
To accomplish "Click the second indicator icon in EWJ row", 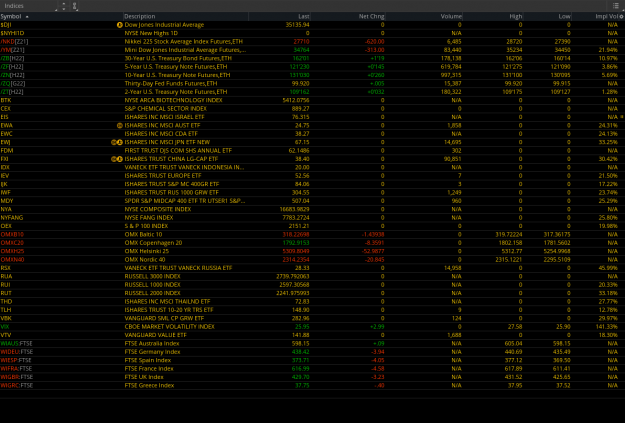I will 120,142.
